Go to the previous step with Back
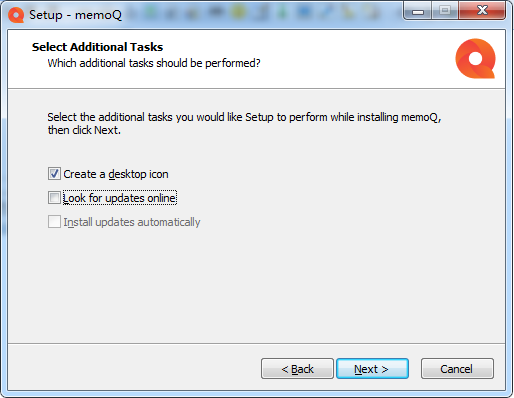 point(297,369)
